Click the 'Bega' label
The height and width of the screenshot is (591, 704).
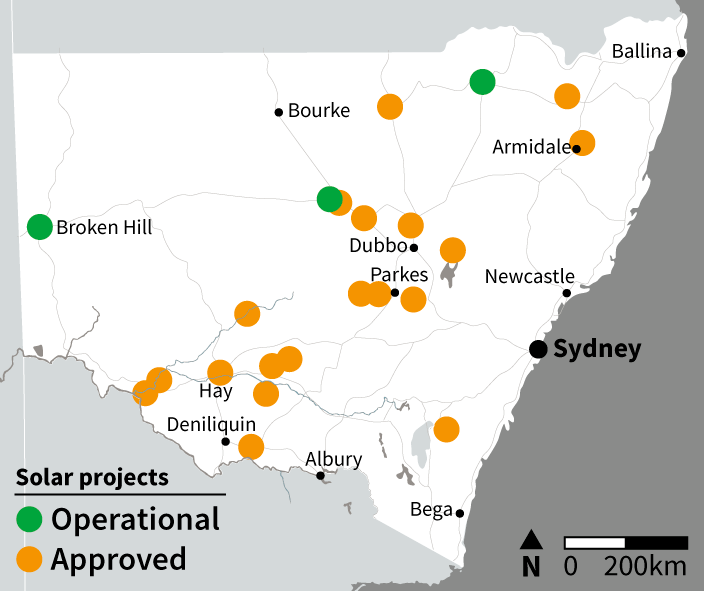click(x=431, y=510)
